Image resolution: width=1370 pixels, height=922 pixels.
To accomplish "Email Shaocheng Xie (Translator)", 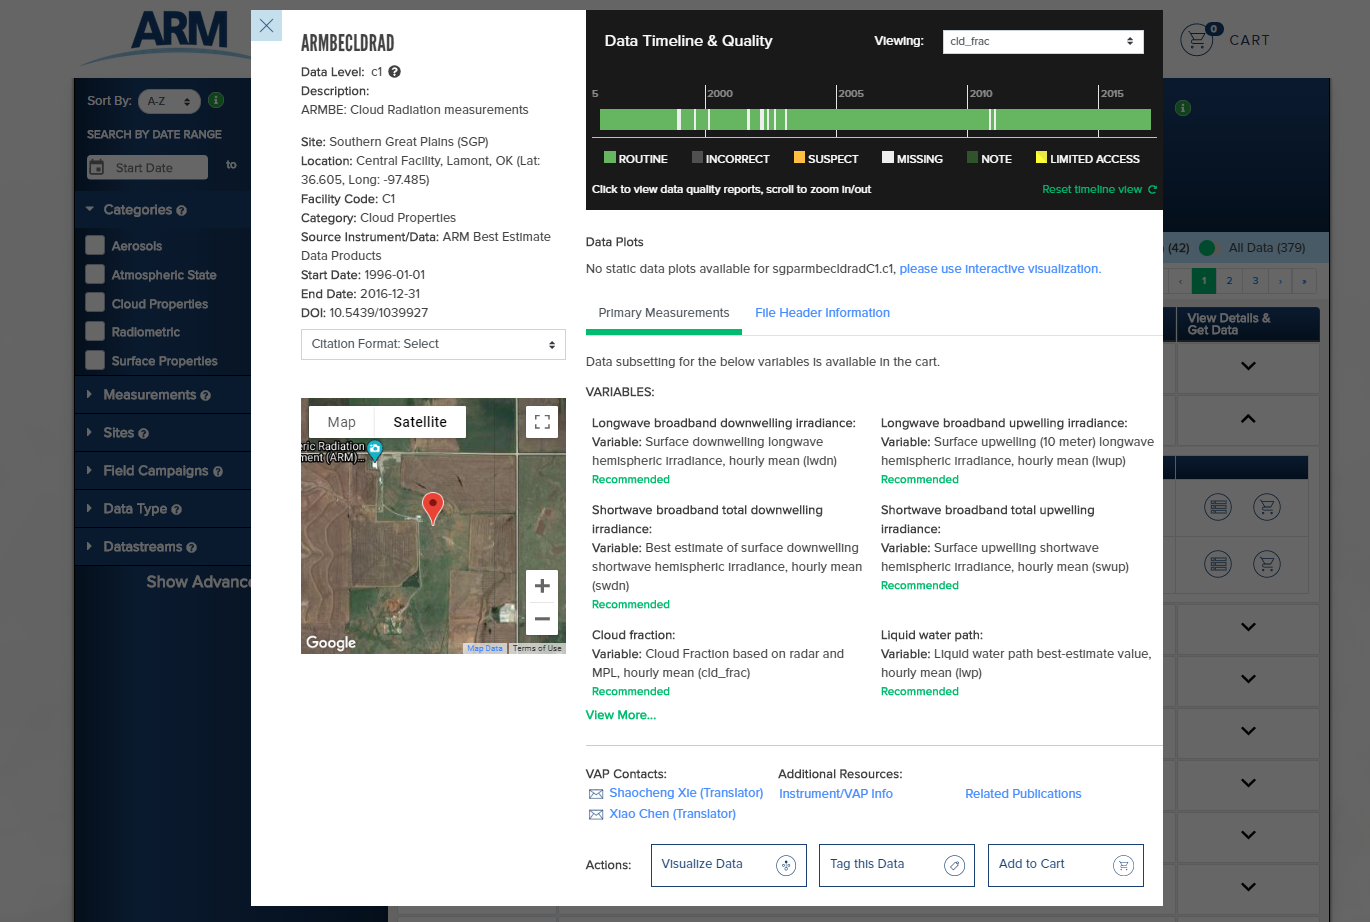I will [686, 793].
